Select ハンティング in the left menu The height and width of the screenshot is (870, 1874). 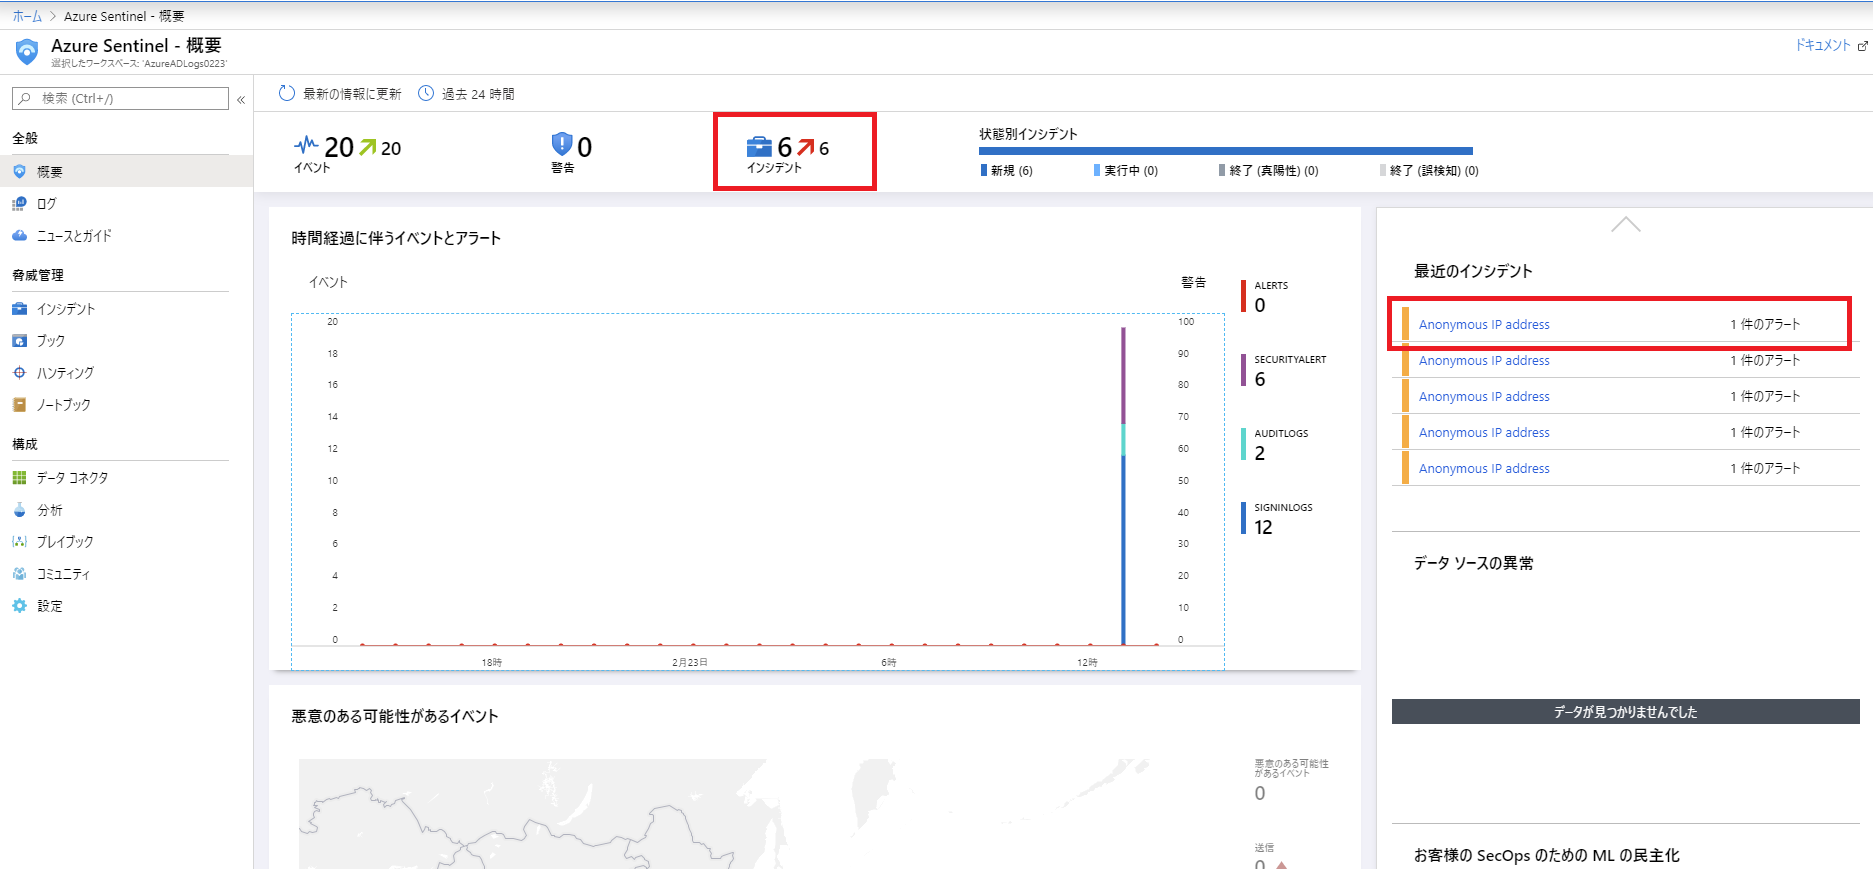[x=126, y=373]
